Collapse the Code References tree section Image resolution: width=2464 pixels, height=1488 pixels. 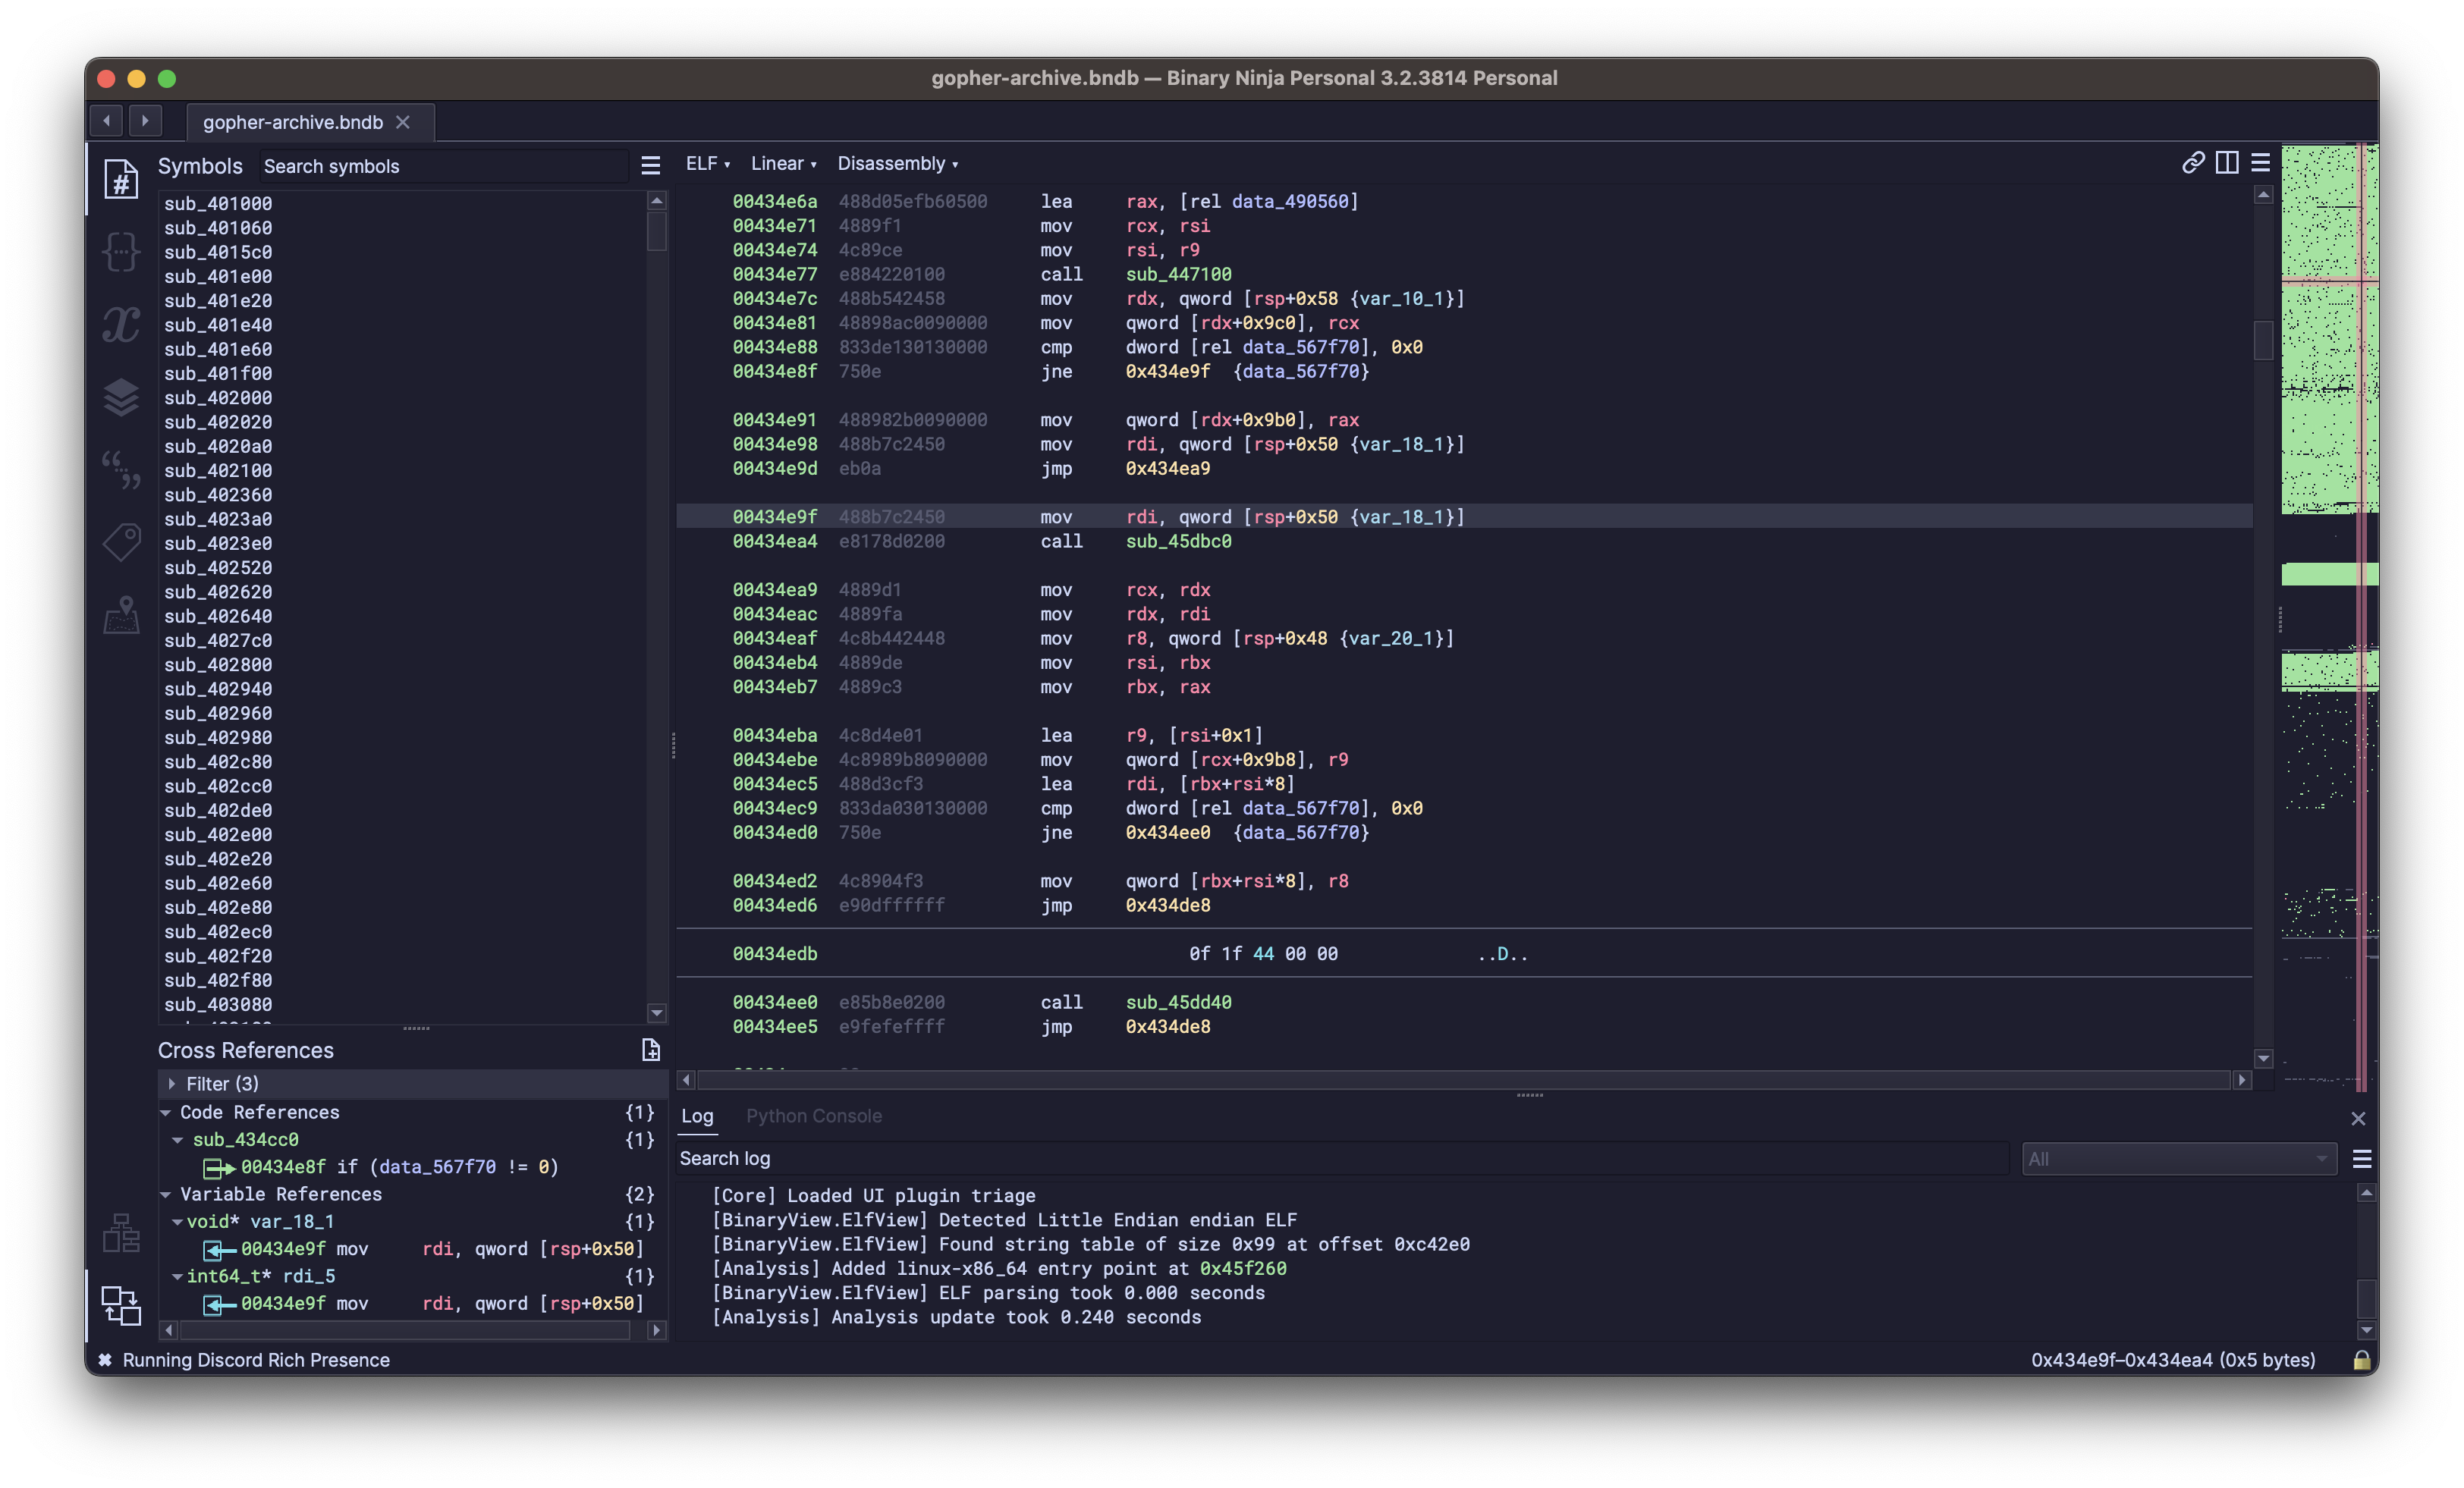tap(166, 1112)
